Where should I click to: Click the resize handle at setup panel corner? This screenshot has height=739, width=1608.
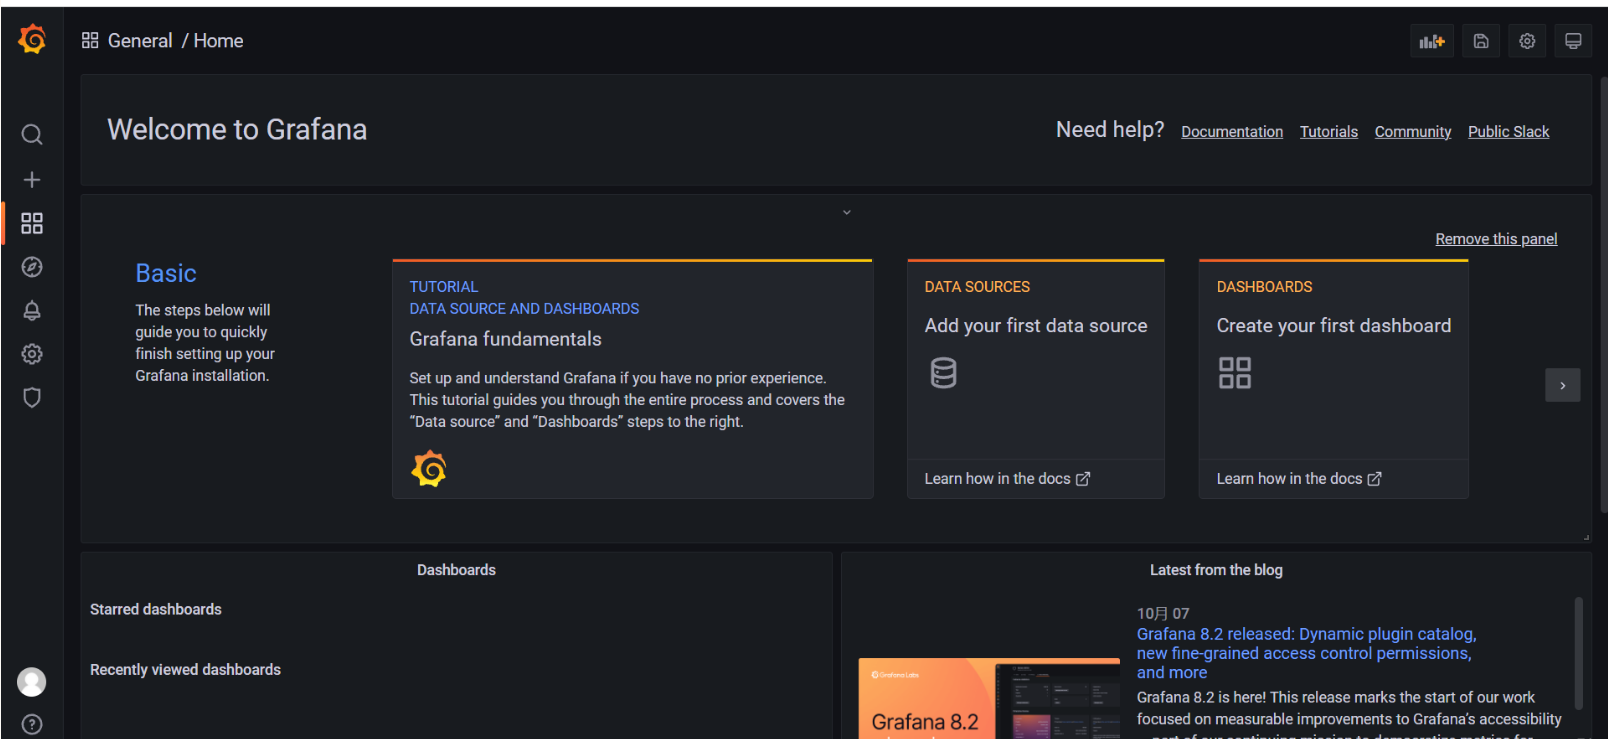coord(1586,537)
